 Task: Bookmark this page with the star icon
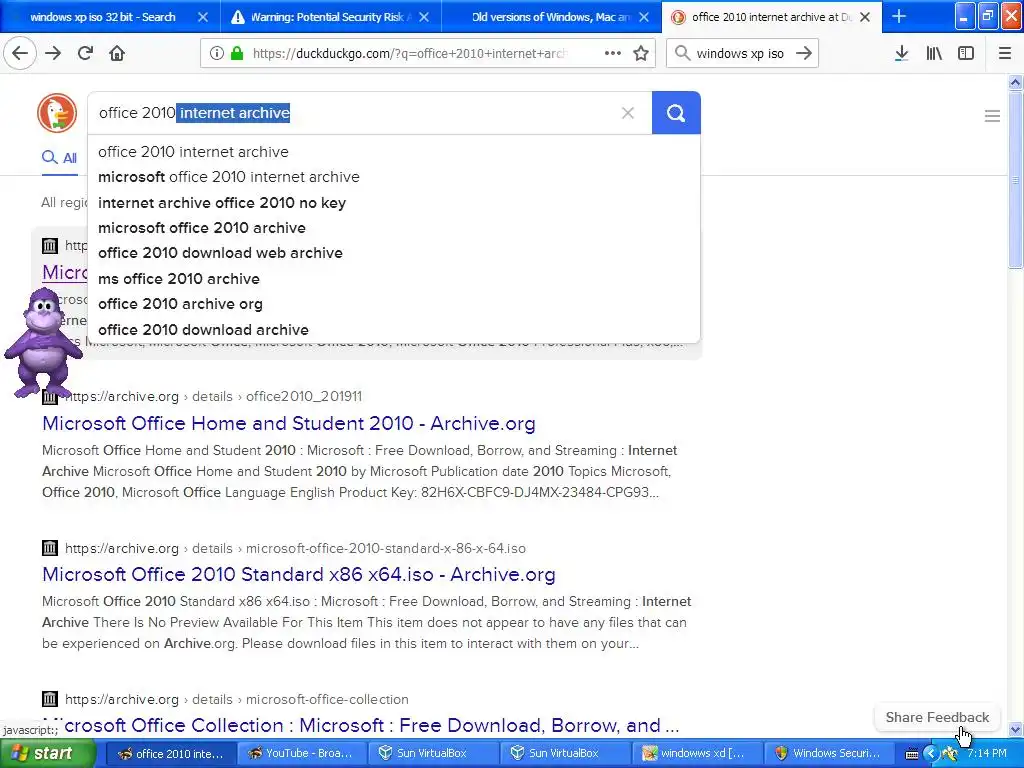641,53
